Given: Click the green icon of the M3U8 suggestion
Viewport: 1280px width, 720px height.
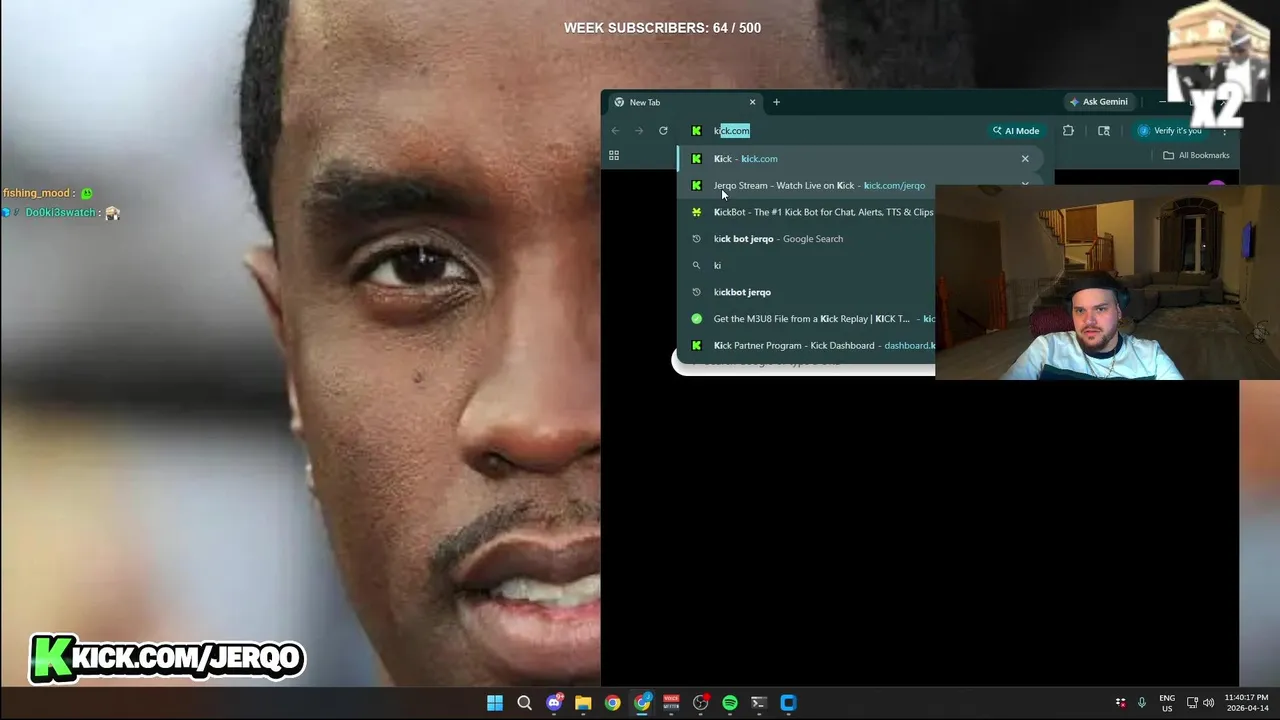Looking at the screenshot, I should [x=697, y=319].
